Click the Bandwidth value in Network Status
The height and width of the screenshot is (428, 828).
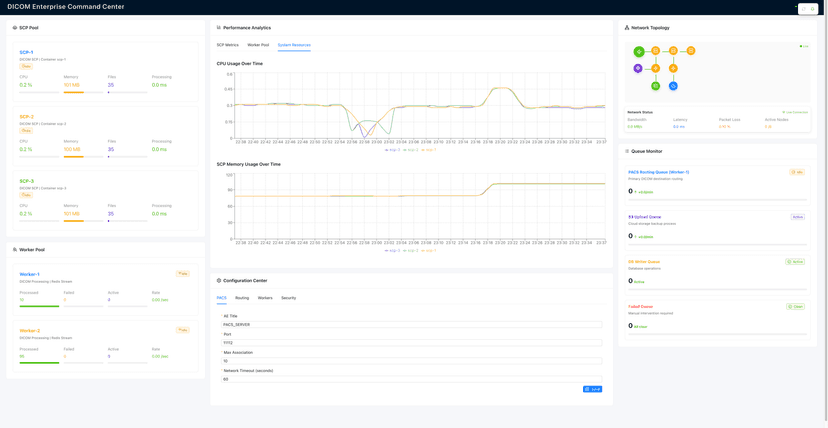[x=633, y=127]
